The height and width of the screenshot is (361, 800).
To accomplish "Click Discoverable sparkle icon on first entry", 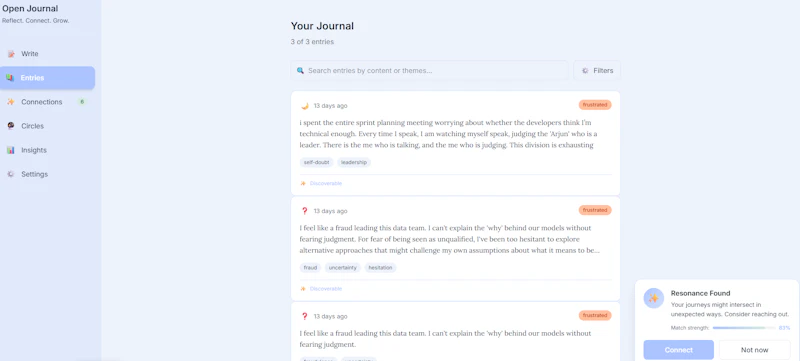I will tap(303, 184).
